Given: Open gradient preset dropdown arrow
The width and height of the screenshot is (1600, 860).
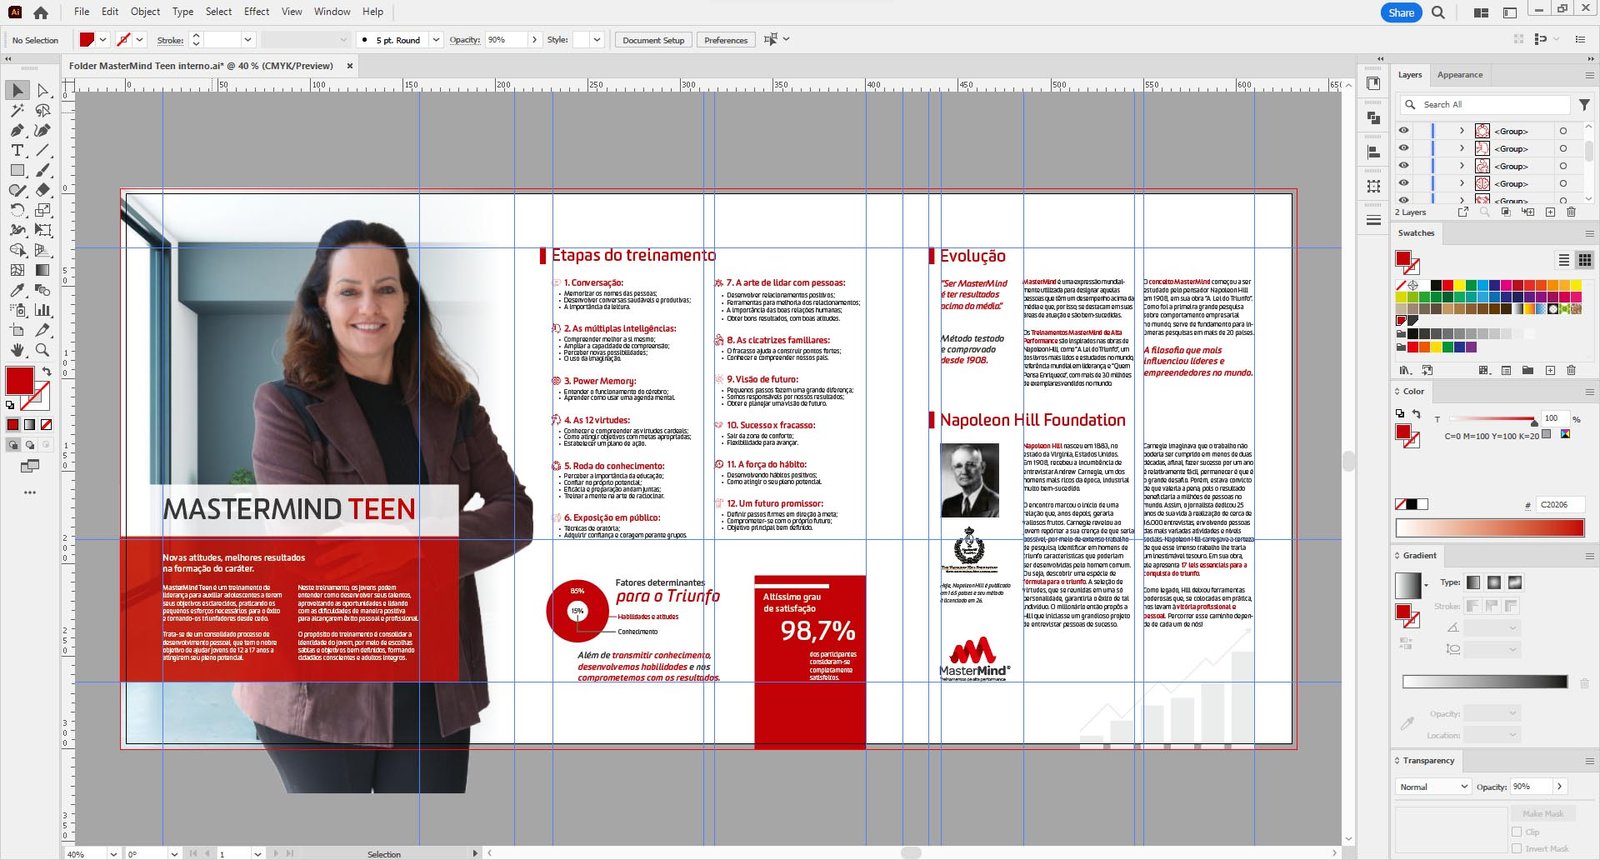Looking at the screenshot, I should [1426, 586].
